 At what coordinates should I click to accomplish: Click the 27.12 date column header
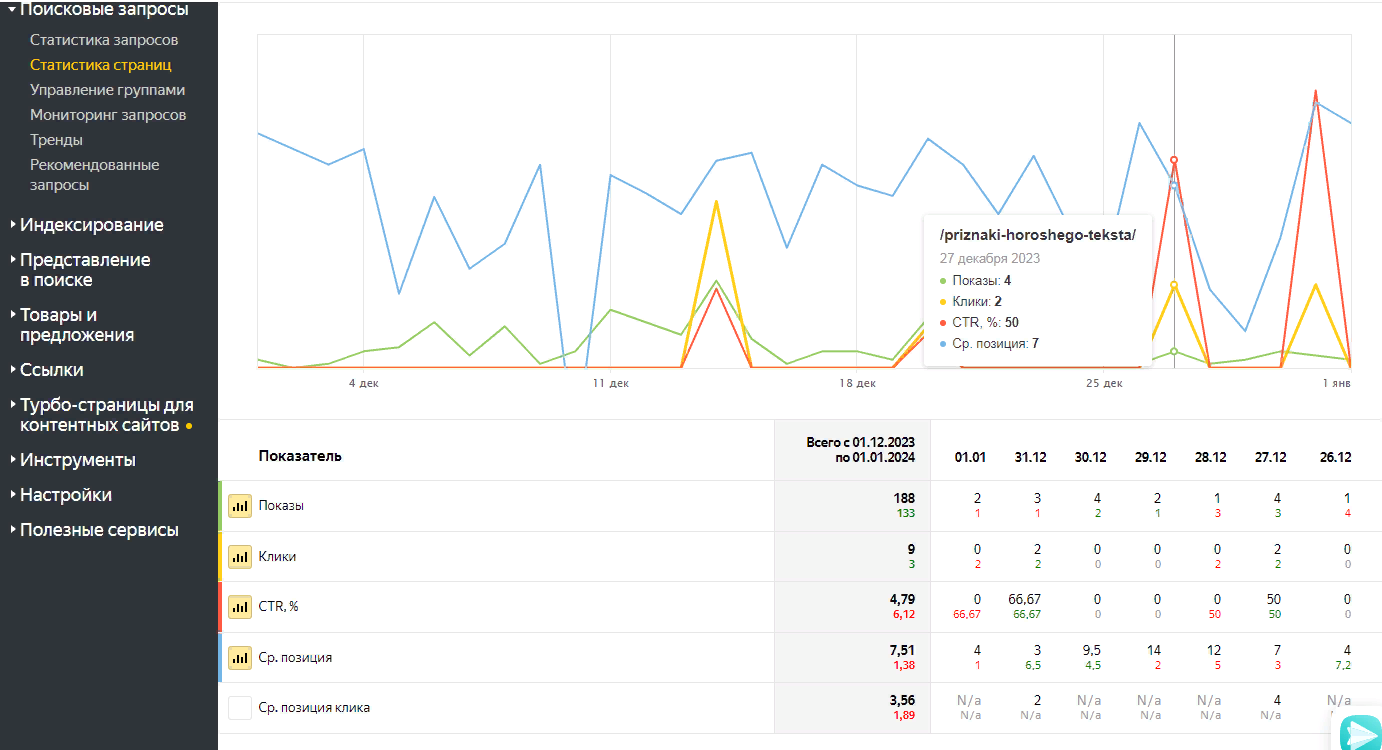click(1270, 457)
